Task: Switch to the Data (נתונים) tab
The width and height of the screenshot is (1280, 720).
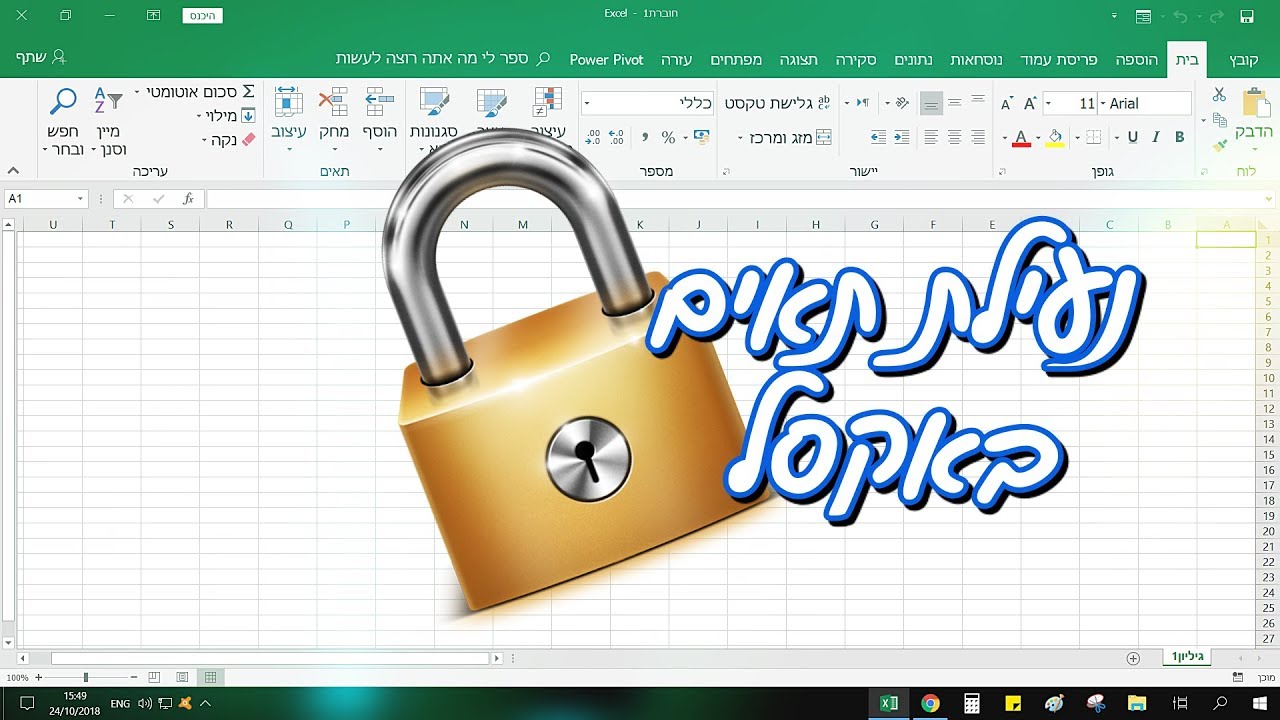Action: (x=912, y=60)
